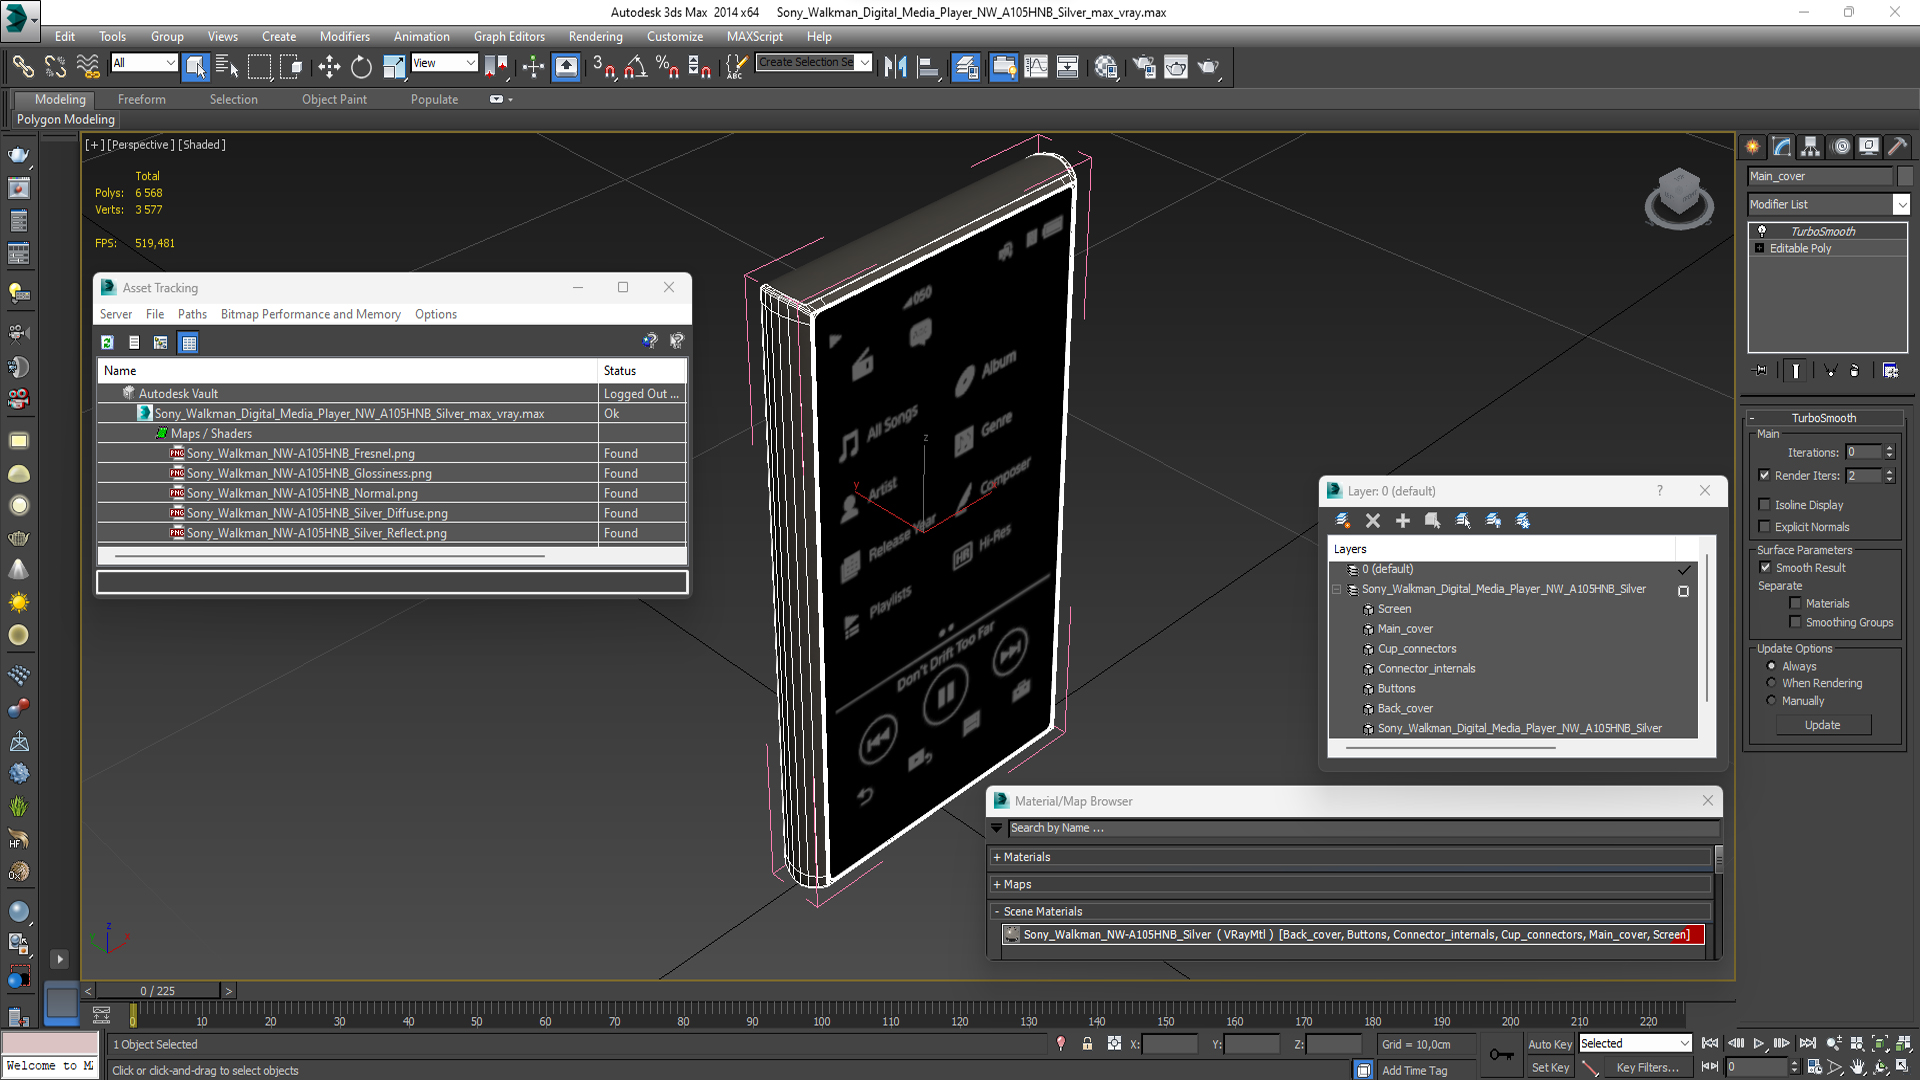The width and height of the screenshot is (1920, 1080).
Task: Open the Align tool
Action: [929, 67]
